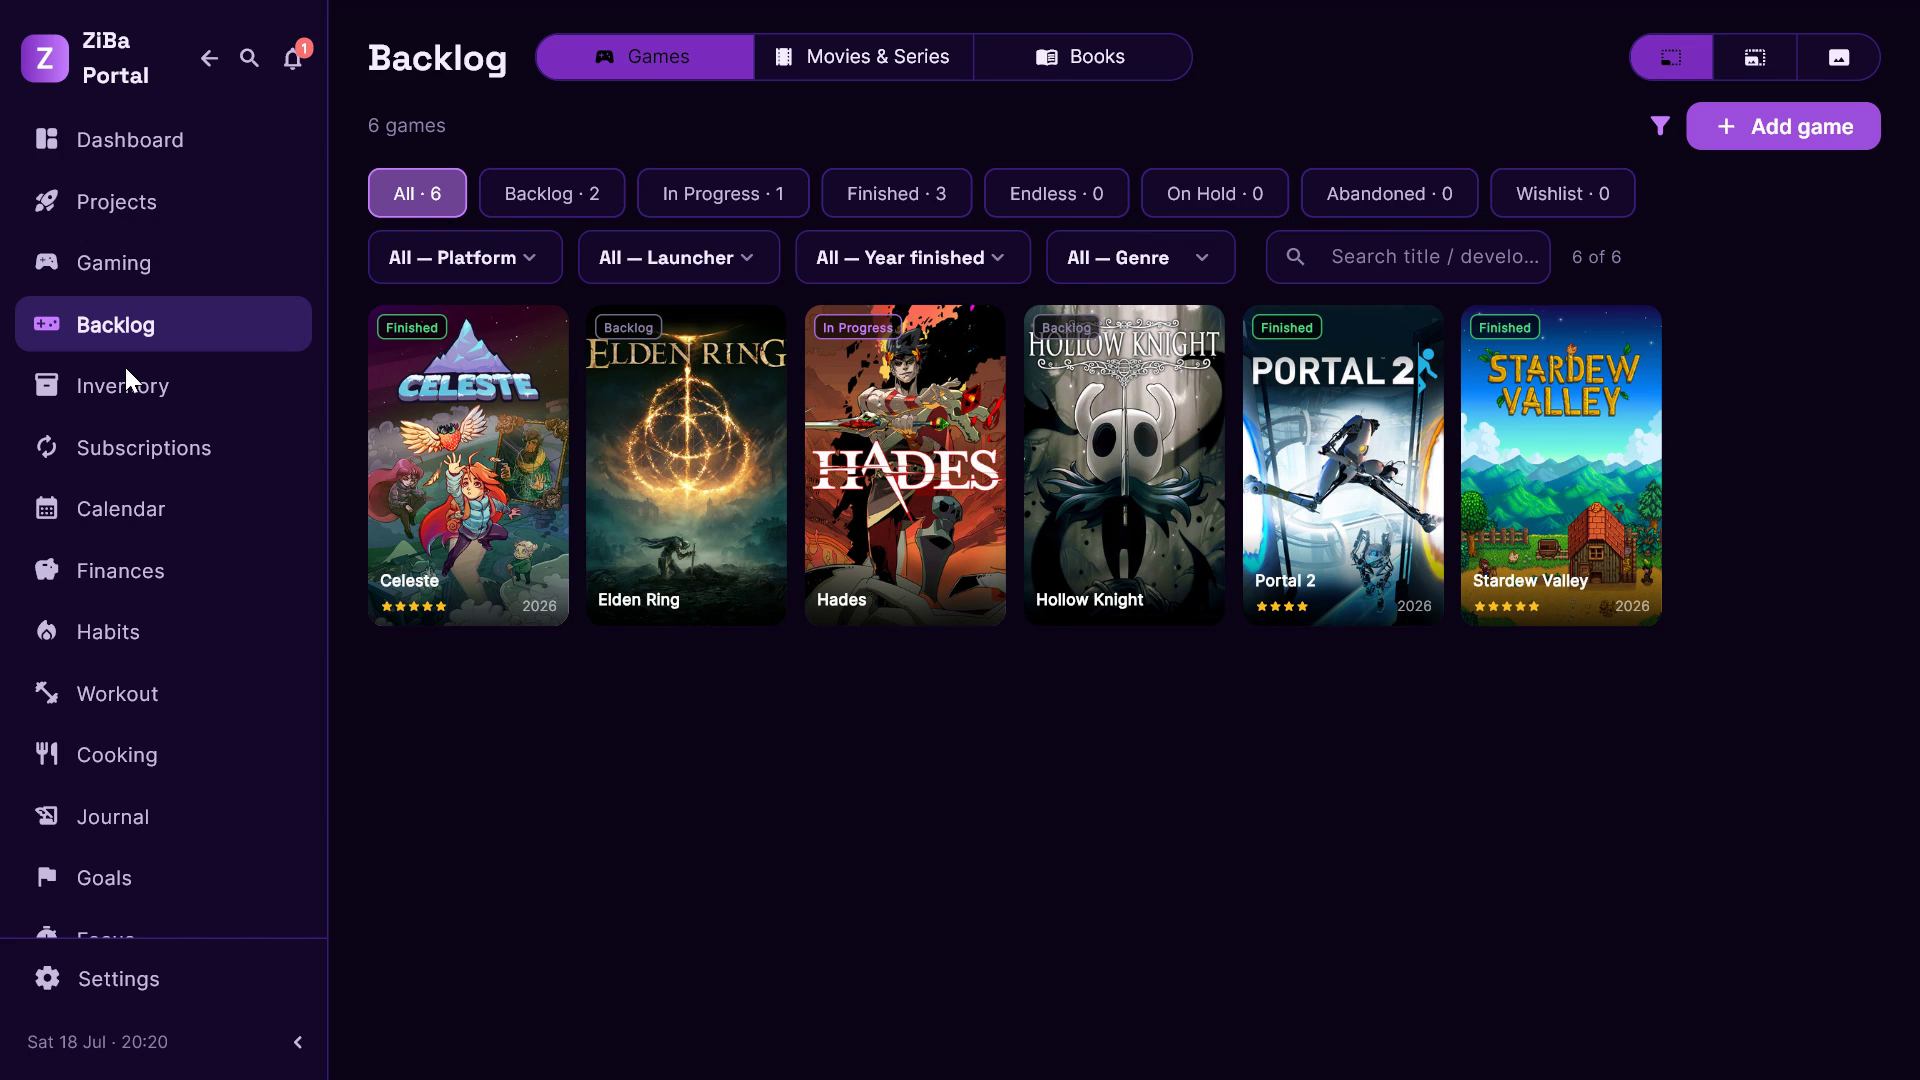Switch to the Games tab
The image size is (1920, 1080).
pyautogui.click(x=644, y=57)
